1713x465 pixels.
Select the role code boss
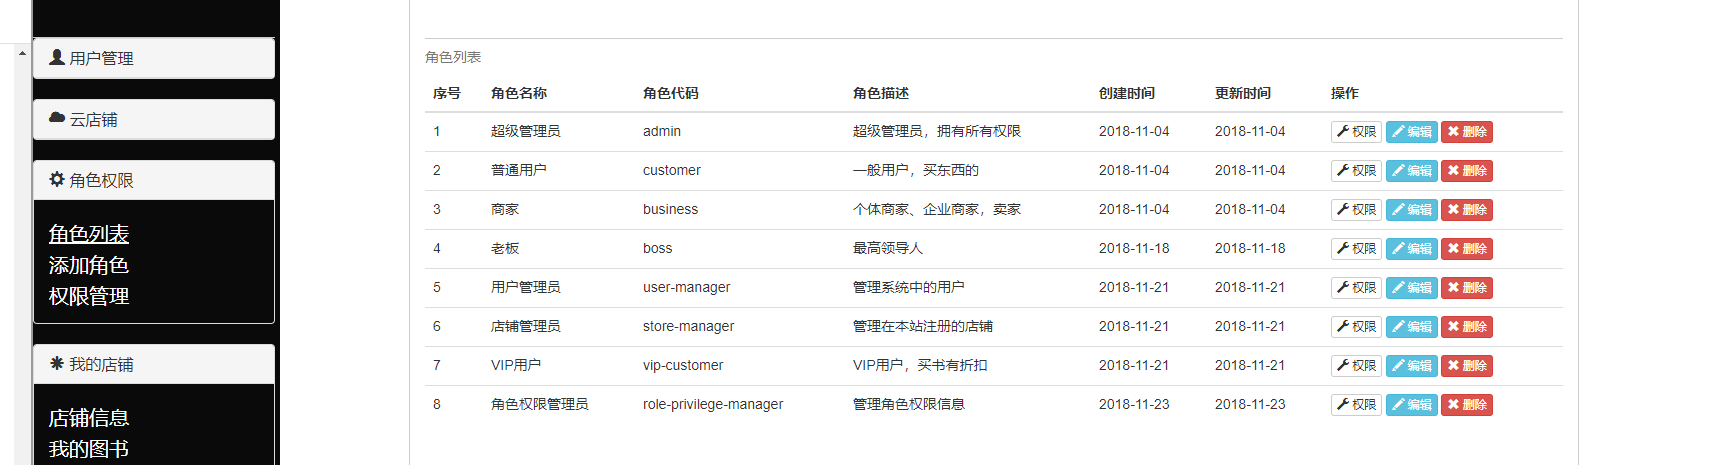tap(658, 248)
